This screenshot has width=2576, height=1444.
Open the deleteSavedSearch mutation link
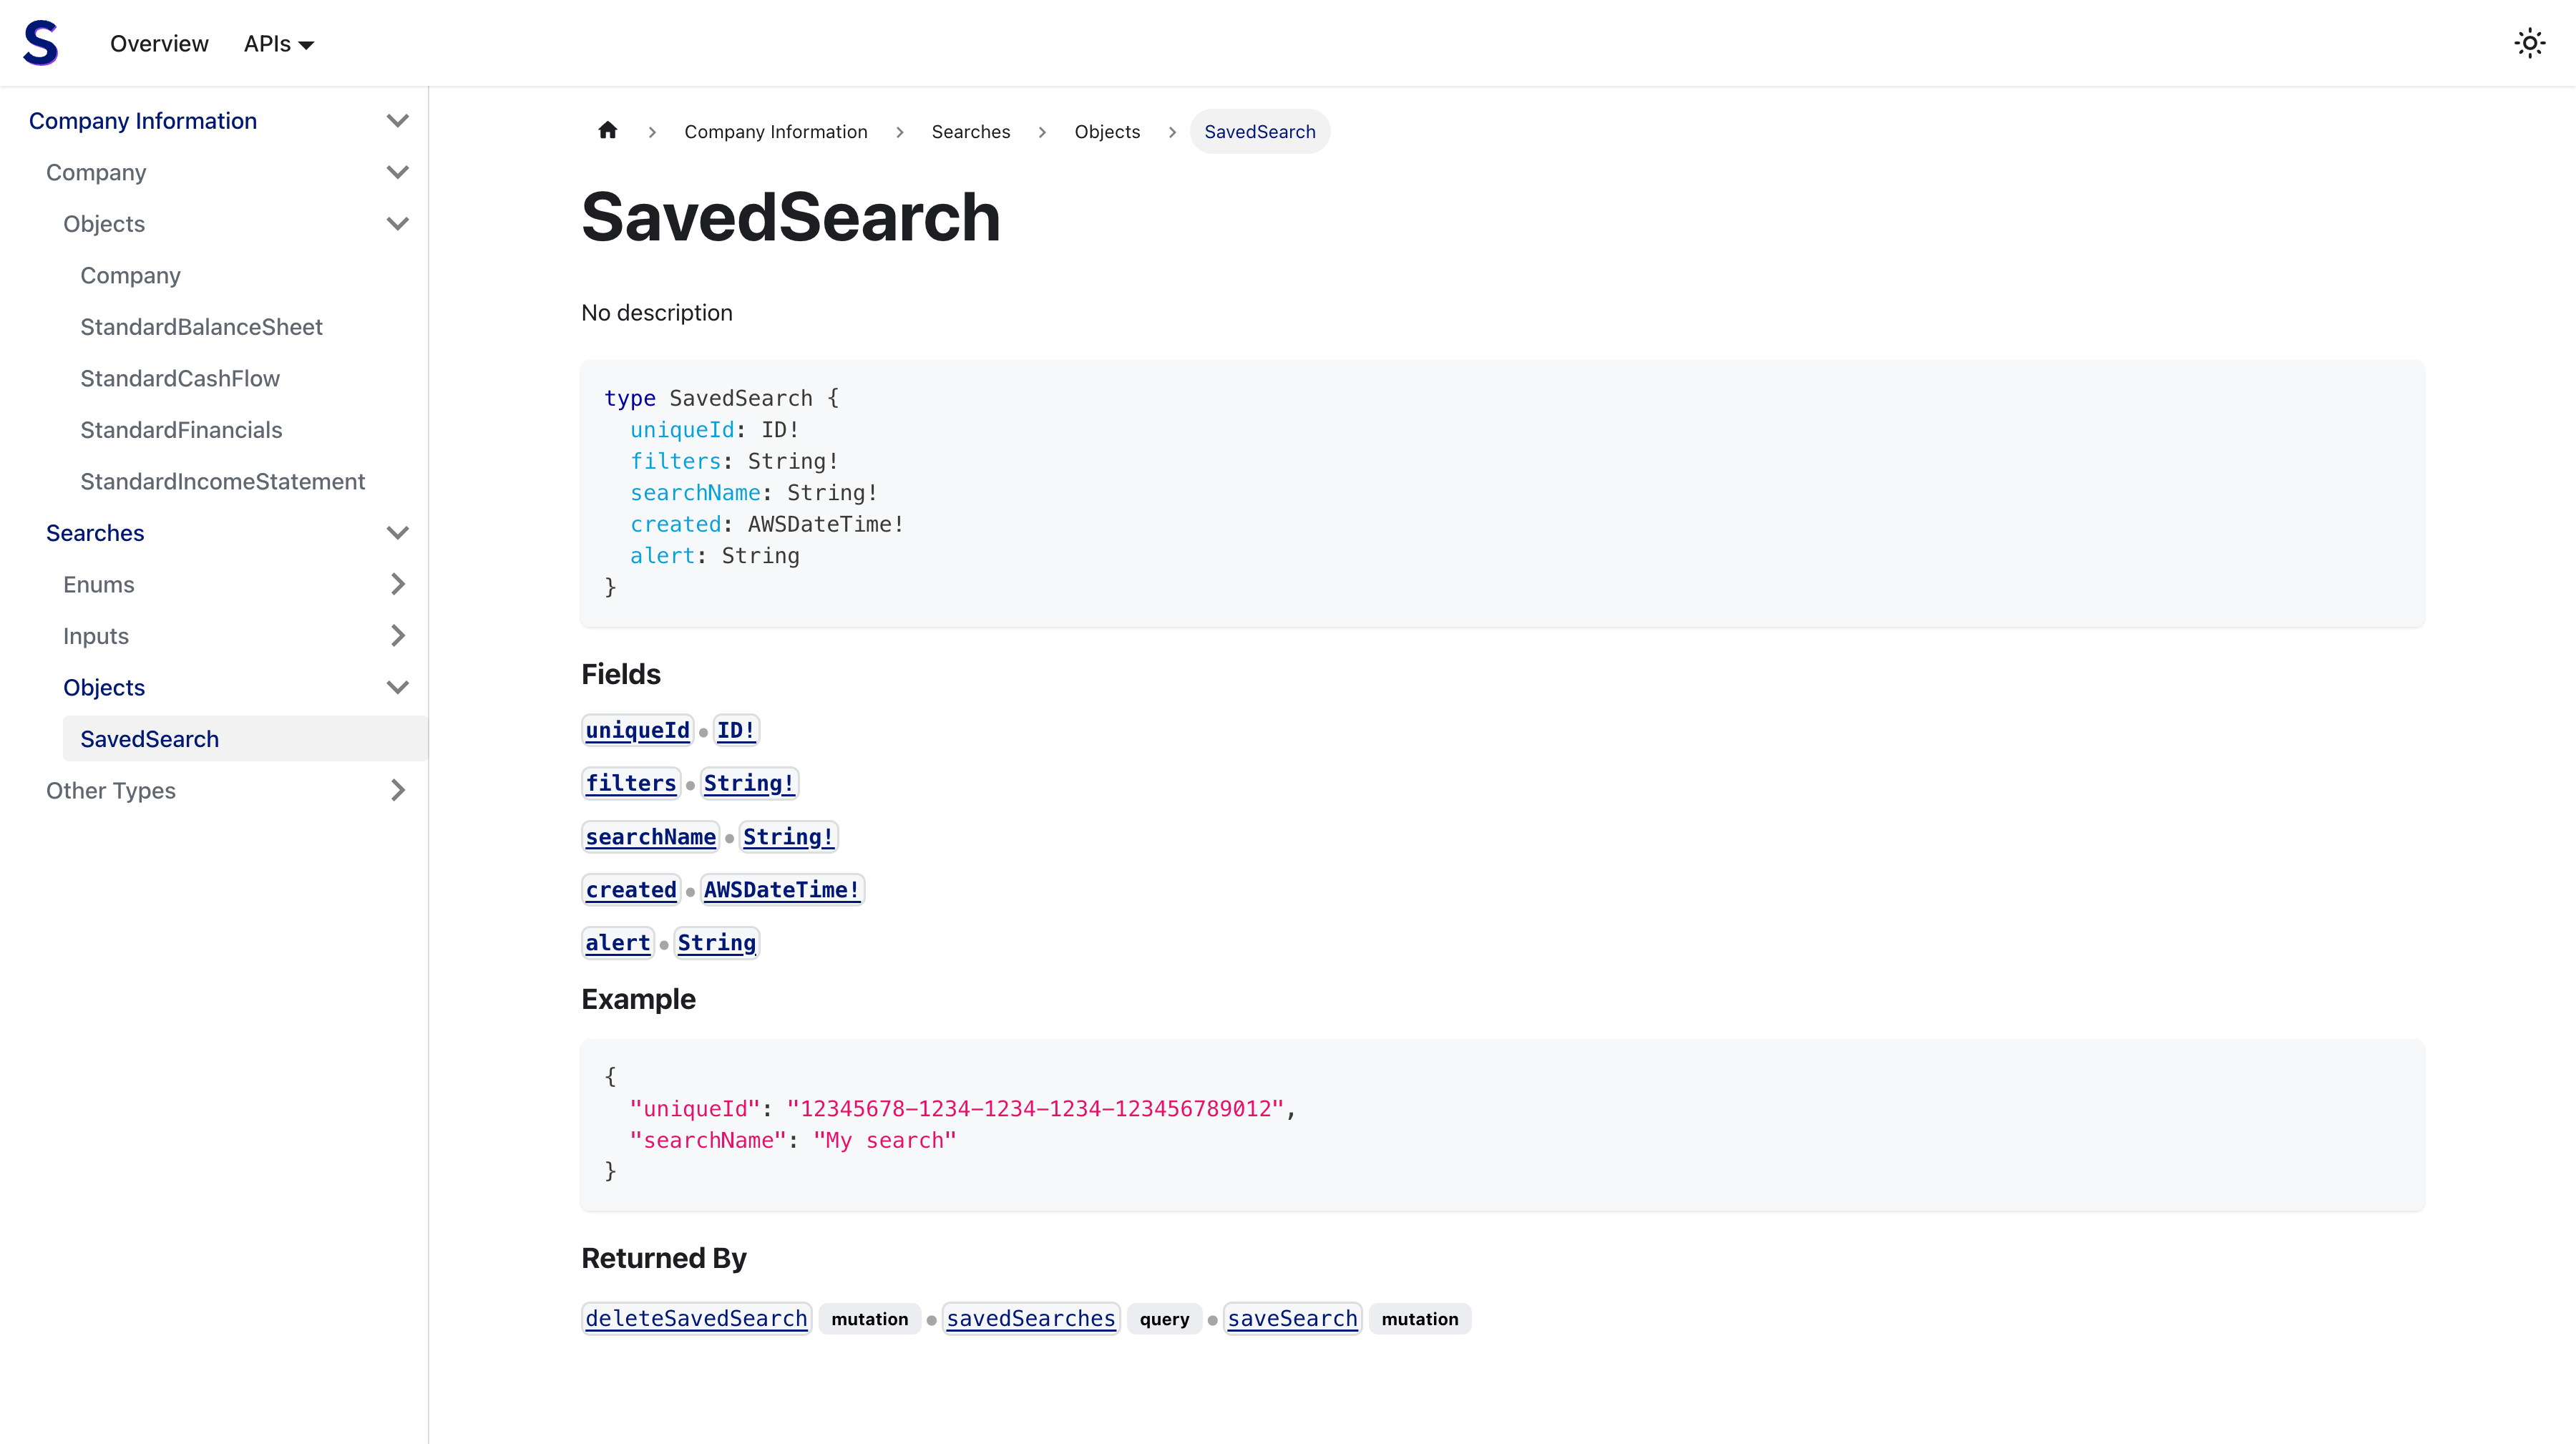click(x=696, y=1318)
